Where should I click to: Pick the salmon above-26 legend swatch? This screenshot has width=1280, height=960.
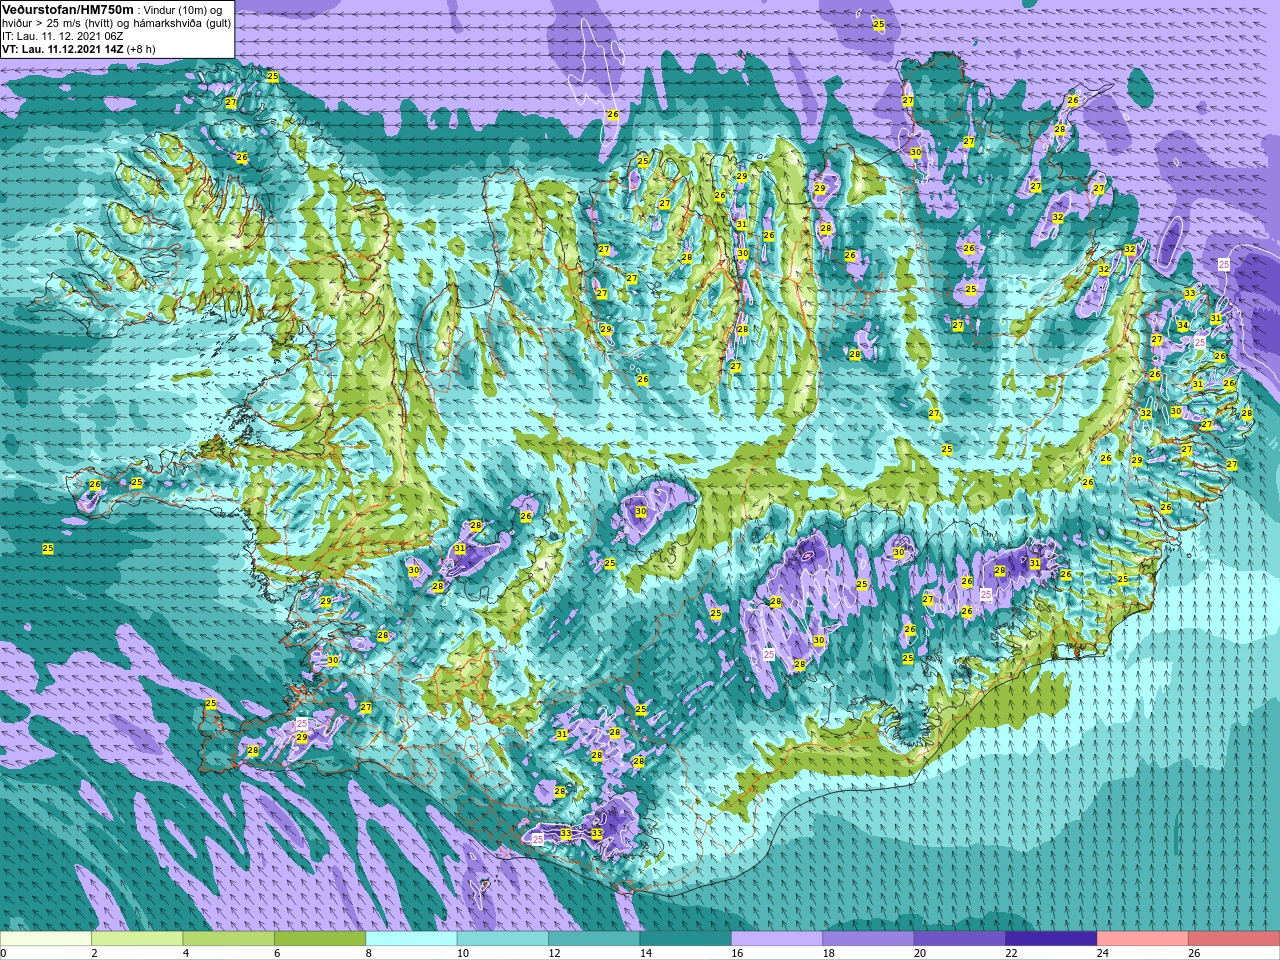(1234, 939)
